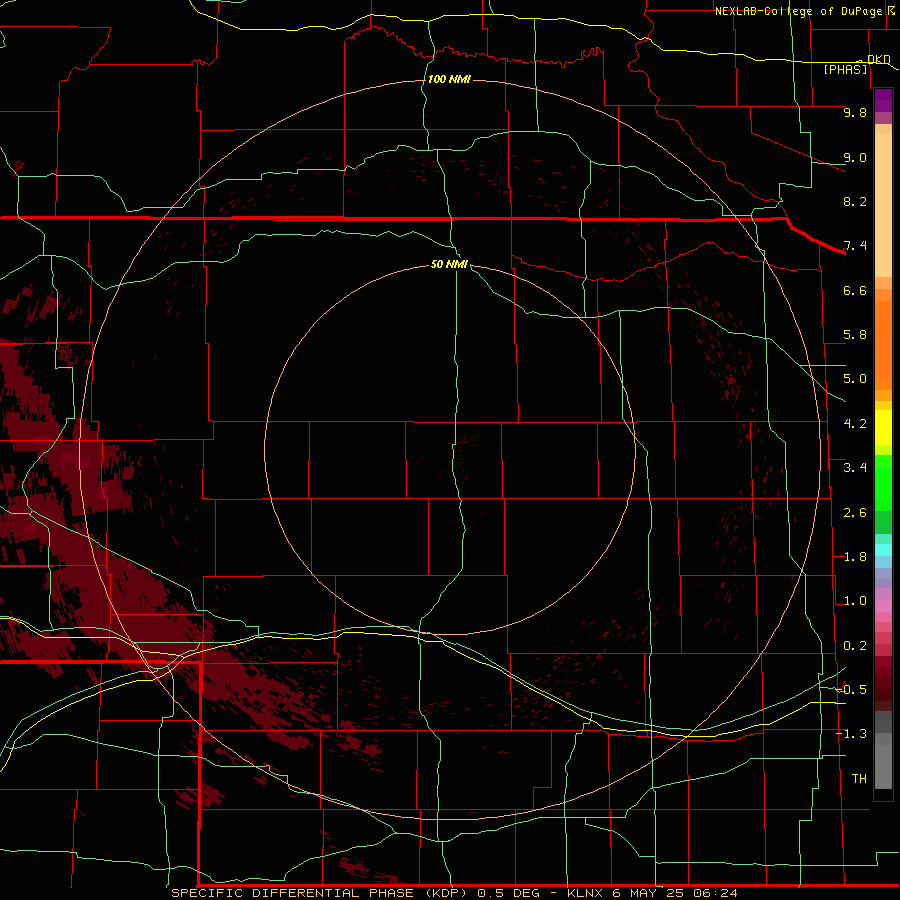900x900 pixels.
Task: Click the 5.8 scale value
Action: click(x=855, y=335)
